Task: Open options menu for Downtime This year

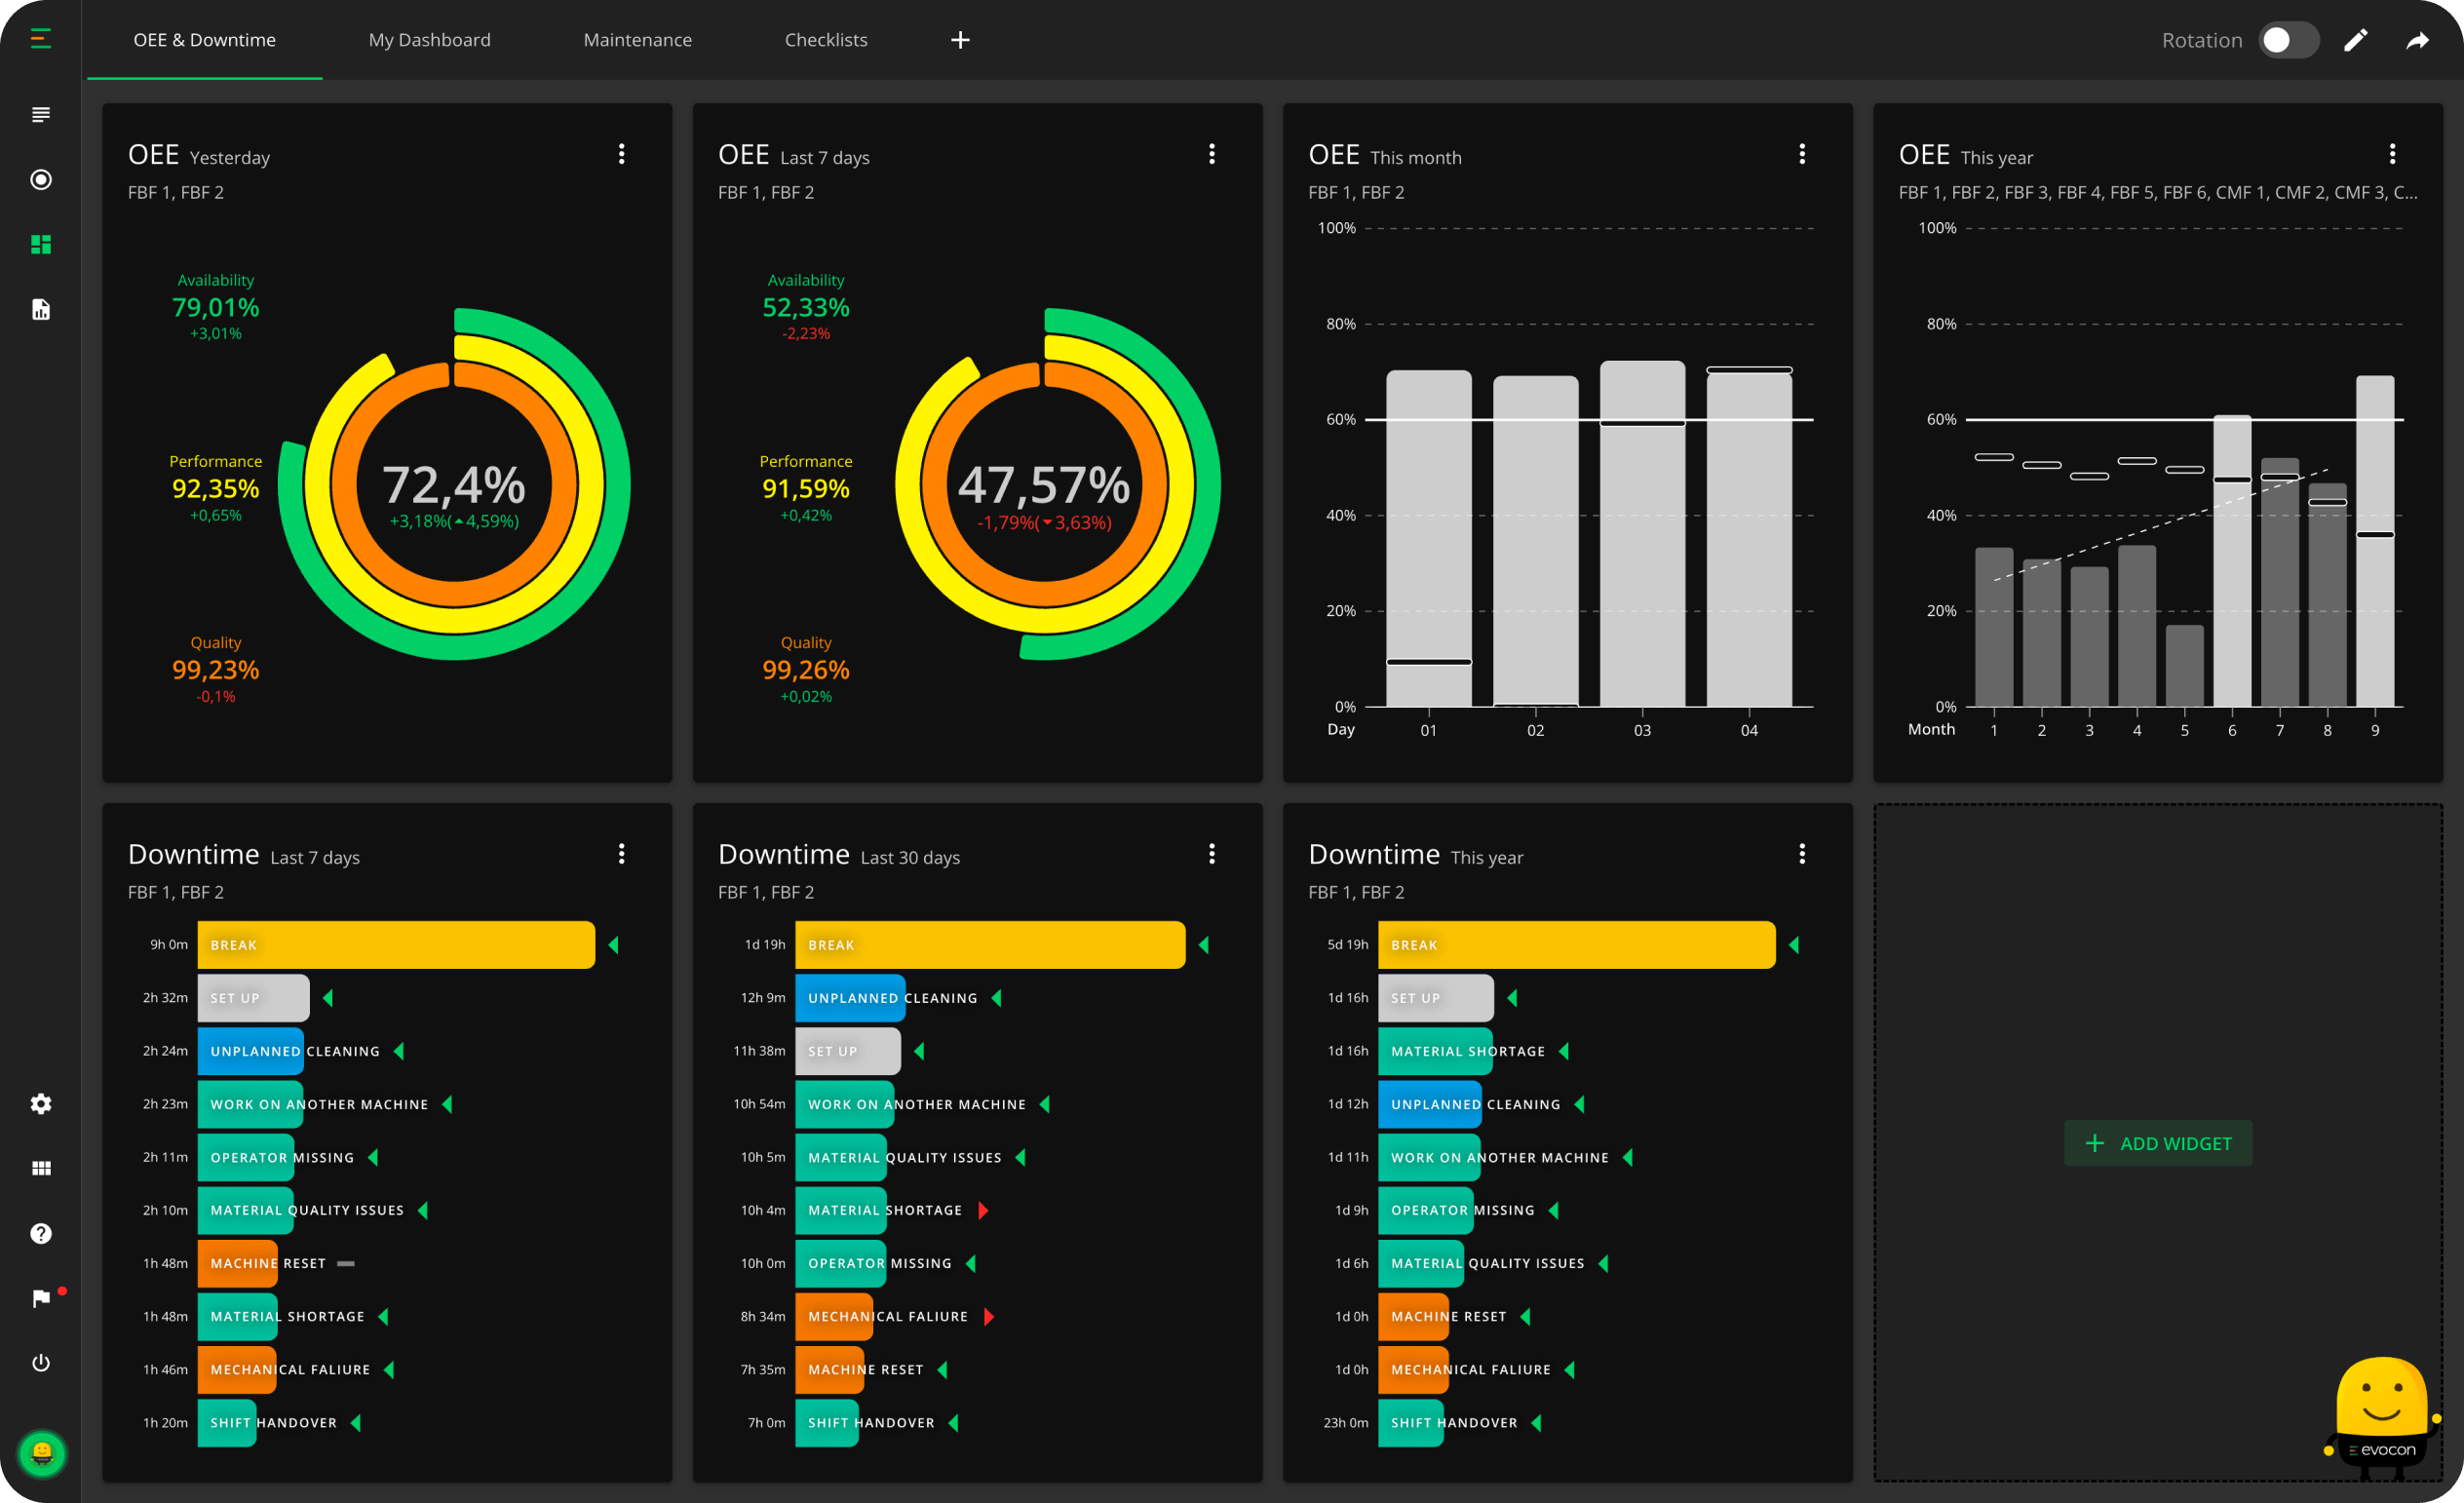Action: click(1802, 854)
